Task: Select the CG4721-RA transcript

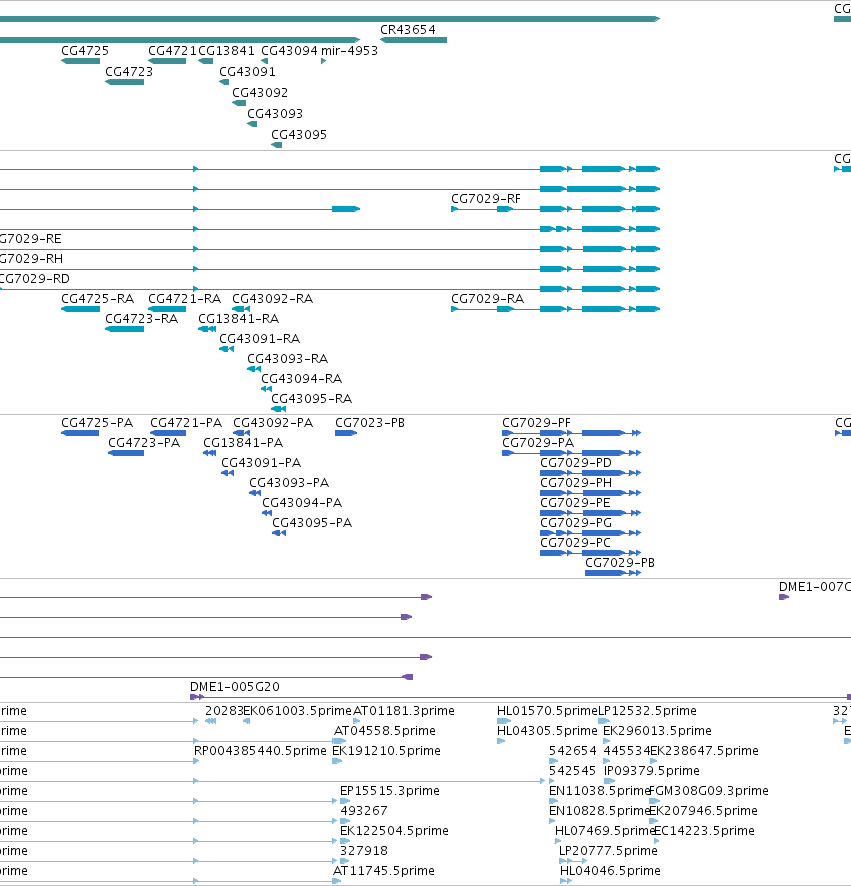Action: (167, 309)
